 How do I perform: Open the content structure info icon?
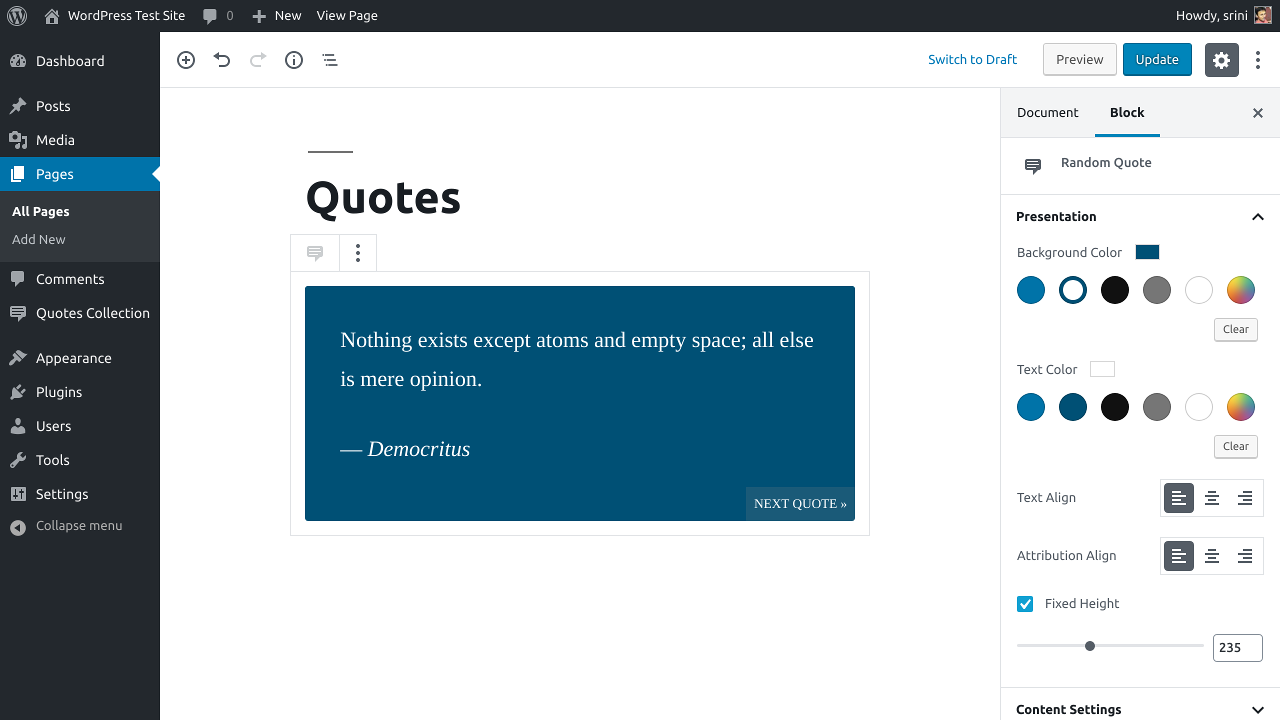(x=294, y=60)
